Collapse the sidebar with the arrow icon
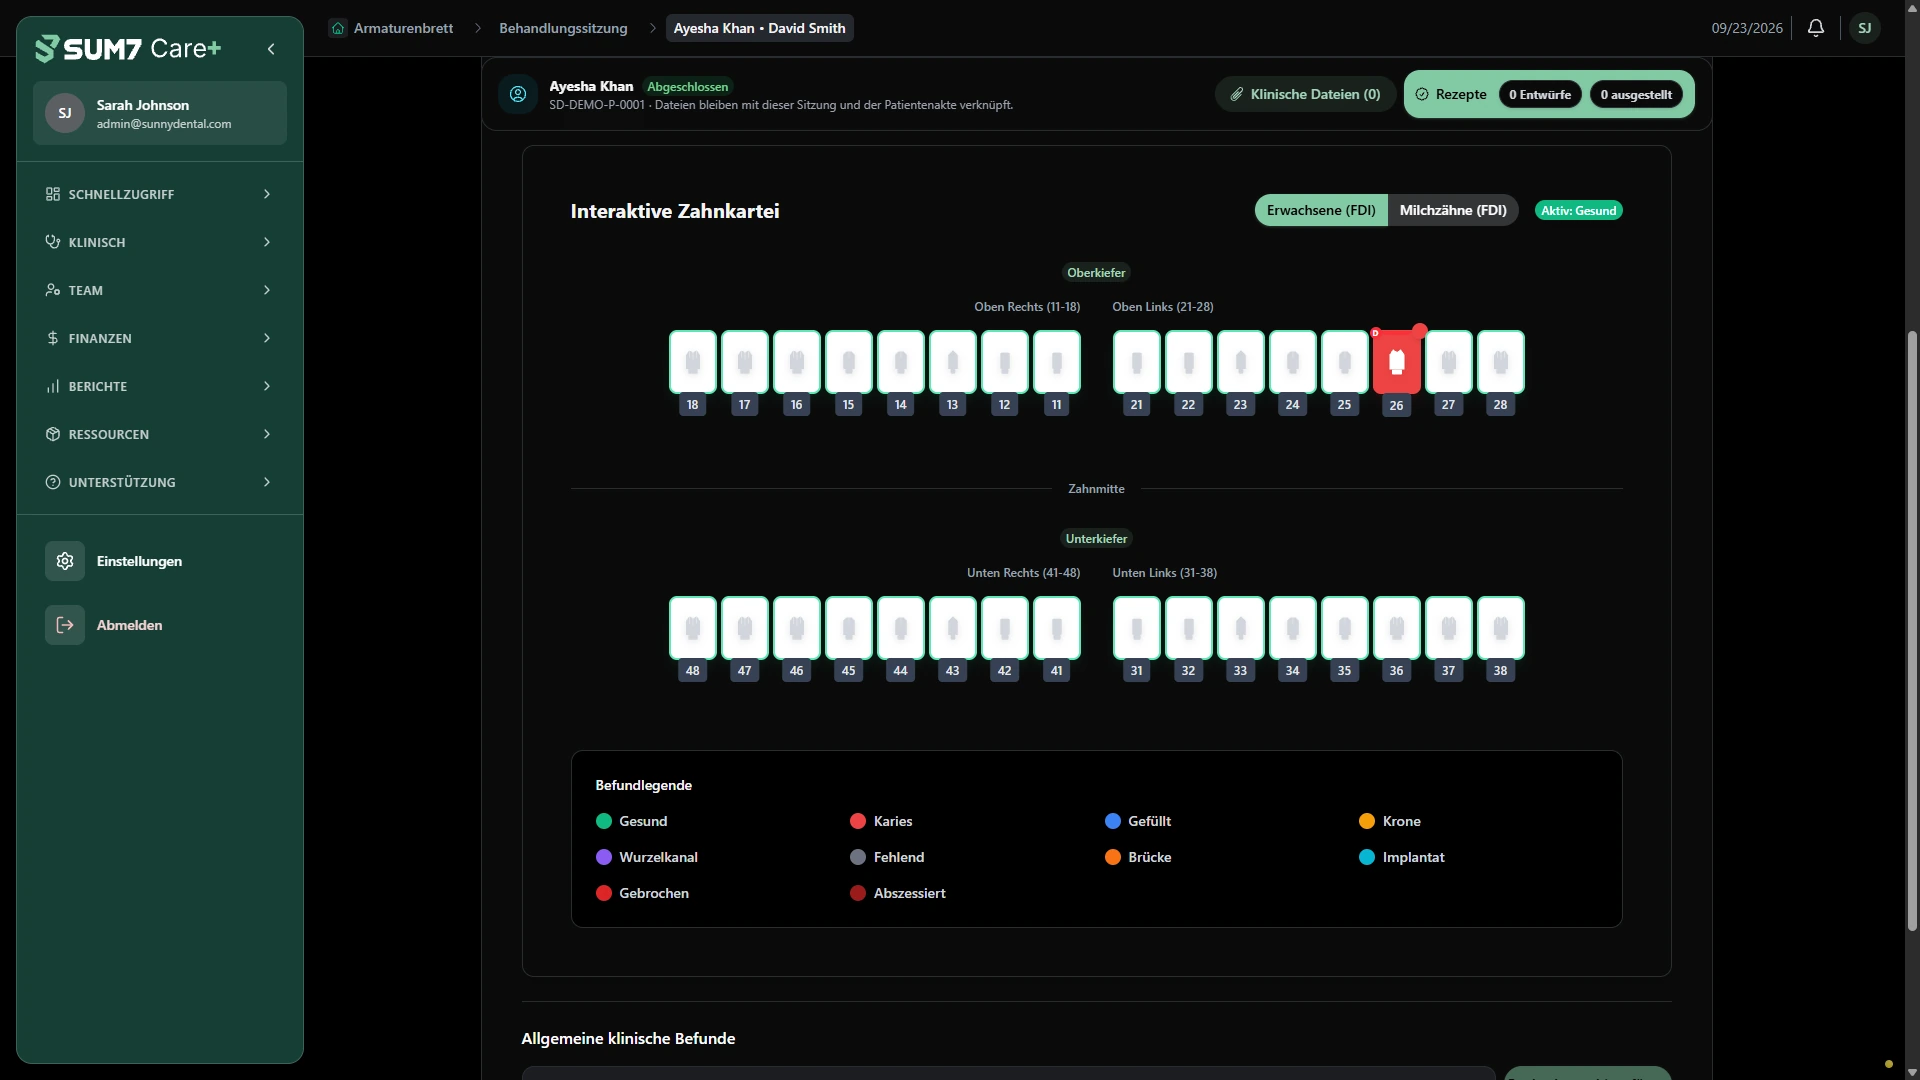The width and height of the screenshot is (1920, 1080). [271, 49]
